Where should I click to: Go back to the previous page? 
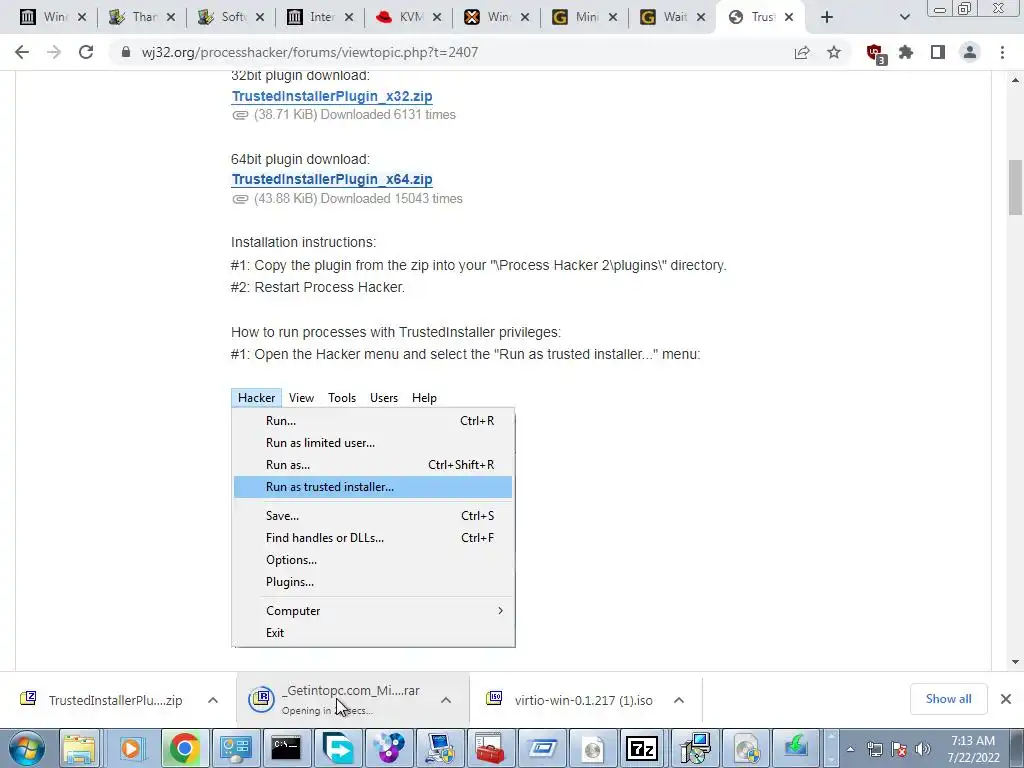[22, 52]
